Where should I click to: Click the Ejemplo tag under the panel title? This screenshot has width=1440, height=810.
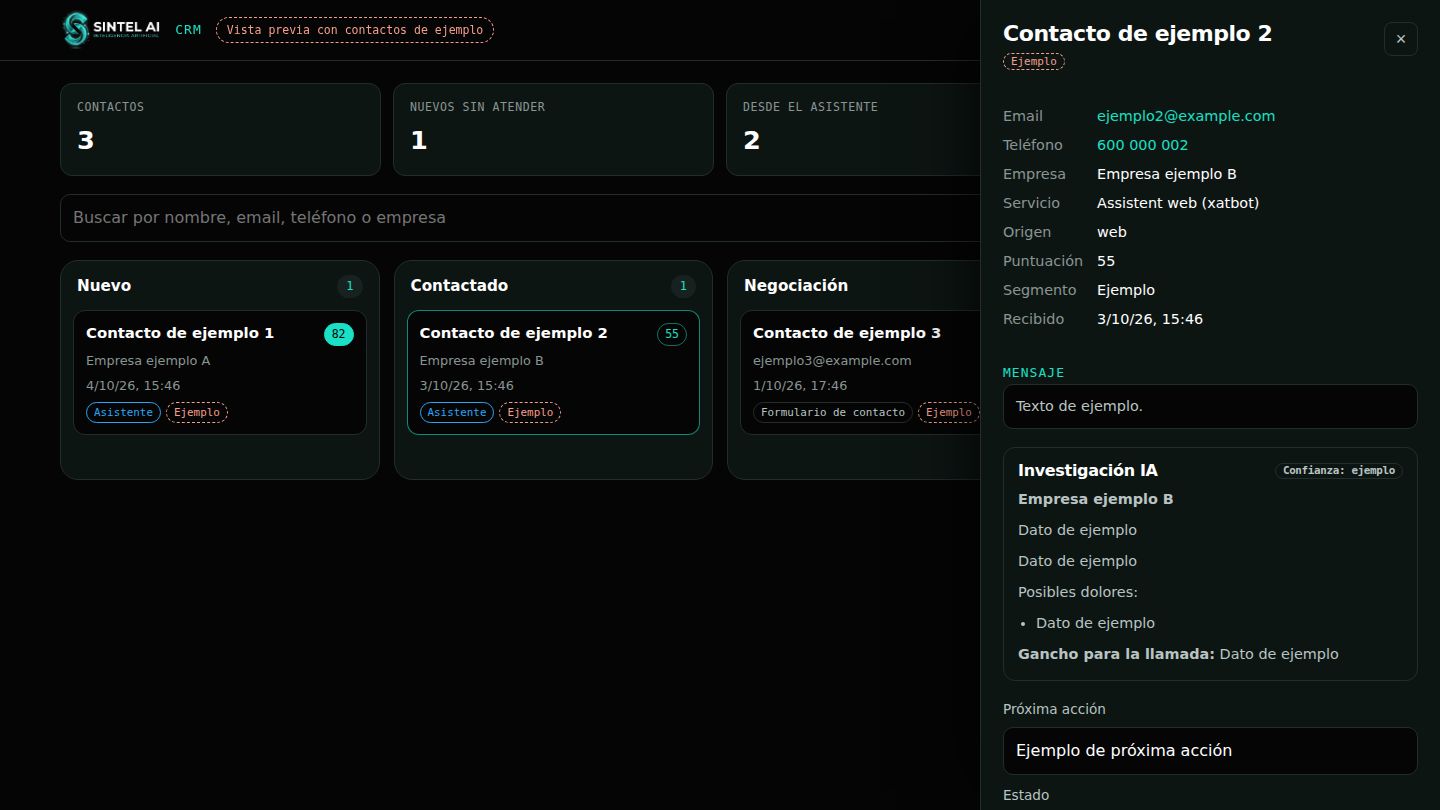[x=1034, y=61]
